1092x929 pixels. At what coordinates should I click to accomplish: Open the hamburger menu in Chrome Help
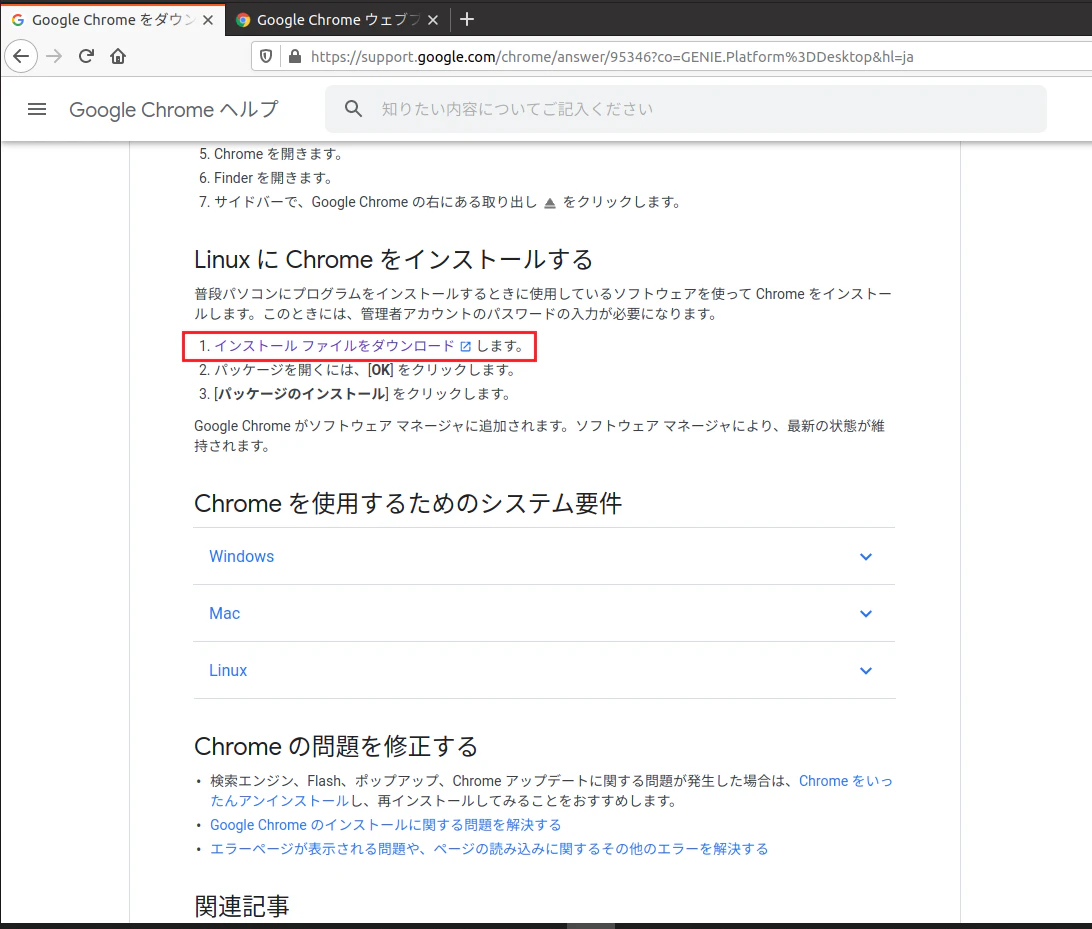(37, 109)
